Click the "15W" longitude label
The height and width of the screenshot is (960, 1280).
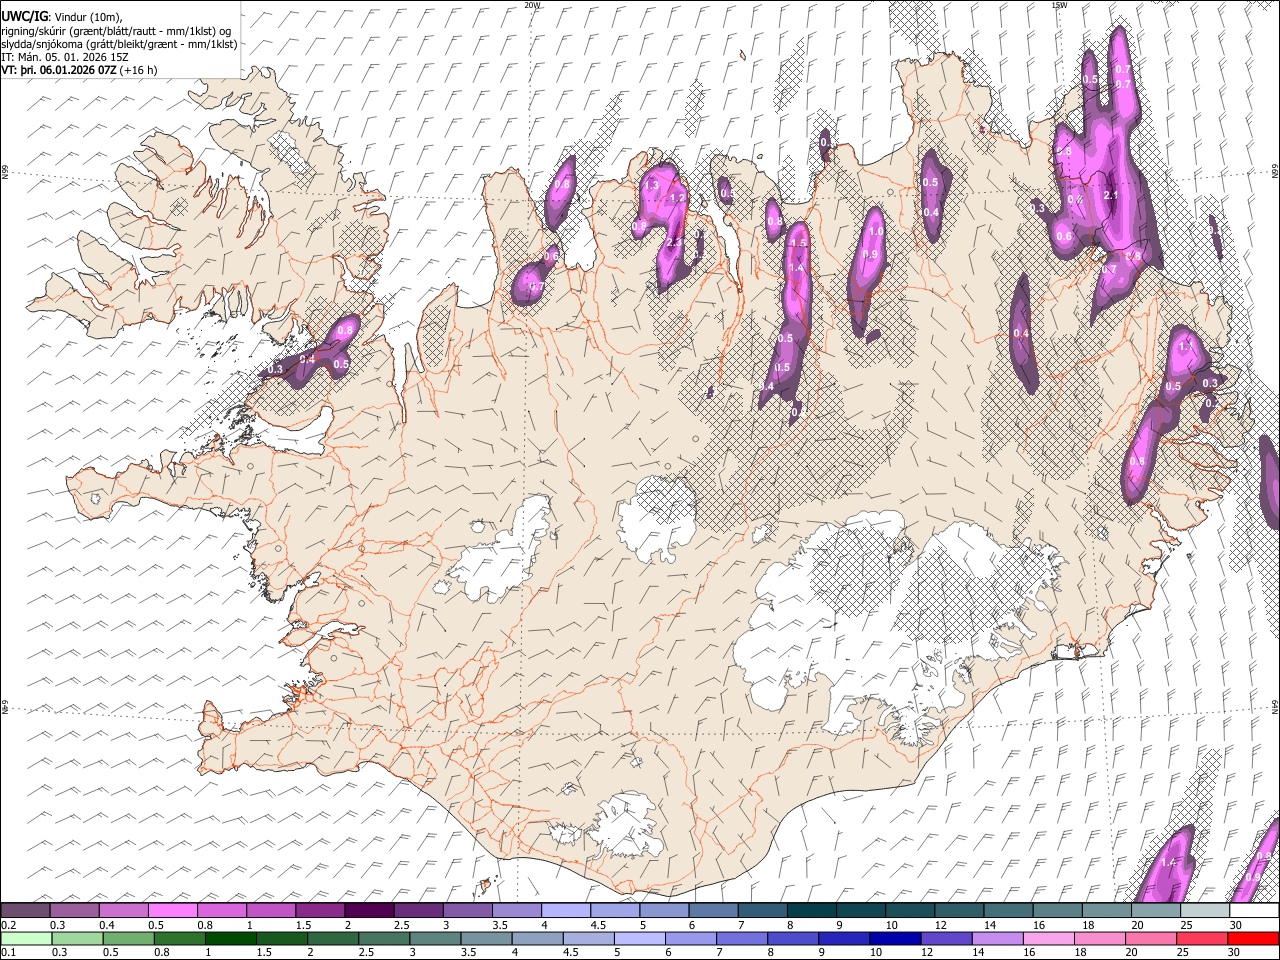coord(1059,5)
